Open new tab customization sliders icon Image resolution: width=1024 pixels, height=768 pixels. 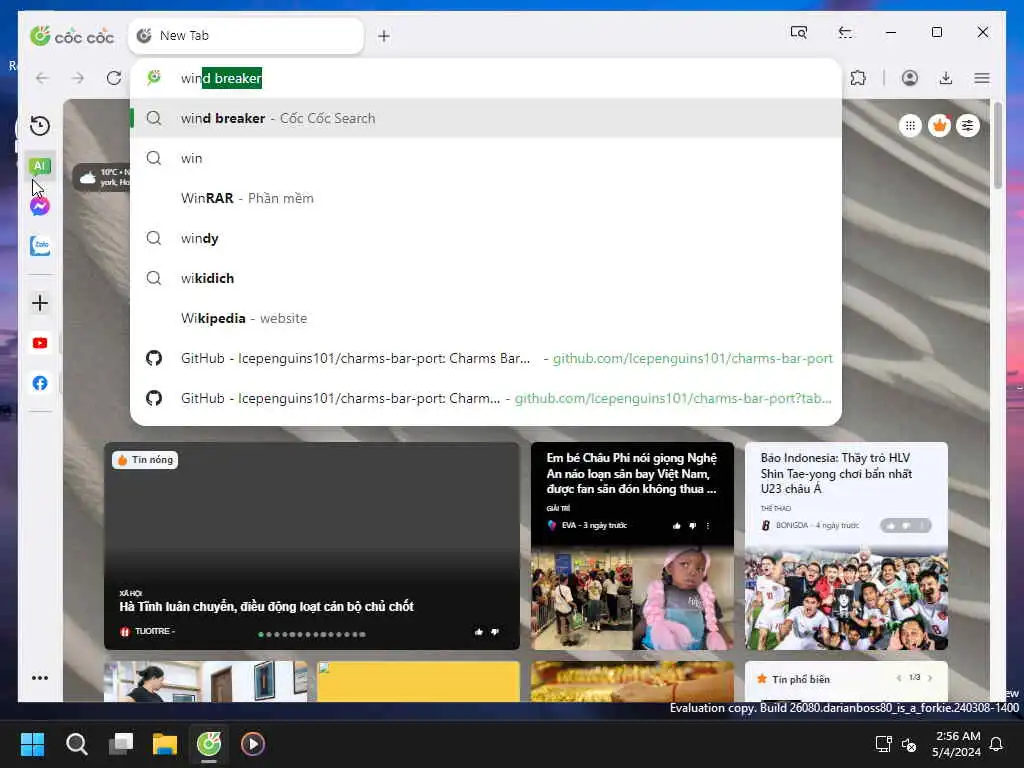(x=968, y=125)
